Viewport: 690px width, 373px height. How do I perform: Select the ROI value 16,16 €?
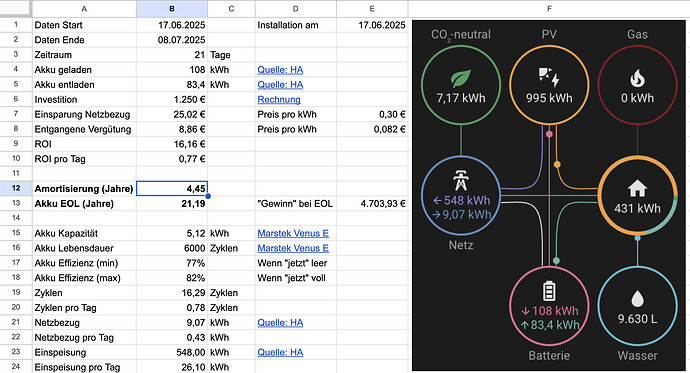(x=172, y=144)
